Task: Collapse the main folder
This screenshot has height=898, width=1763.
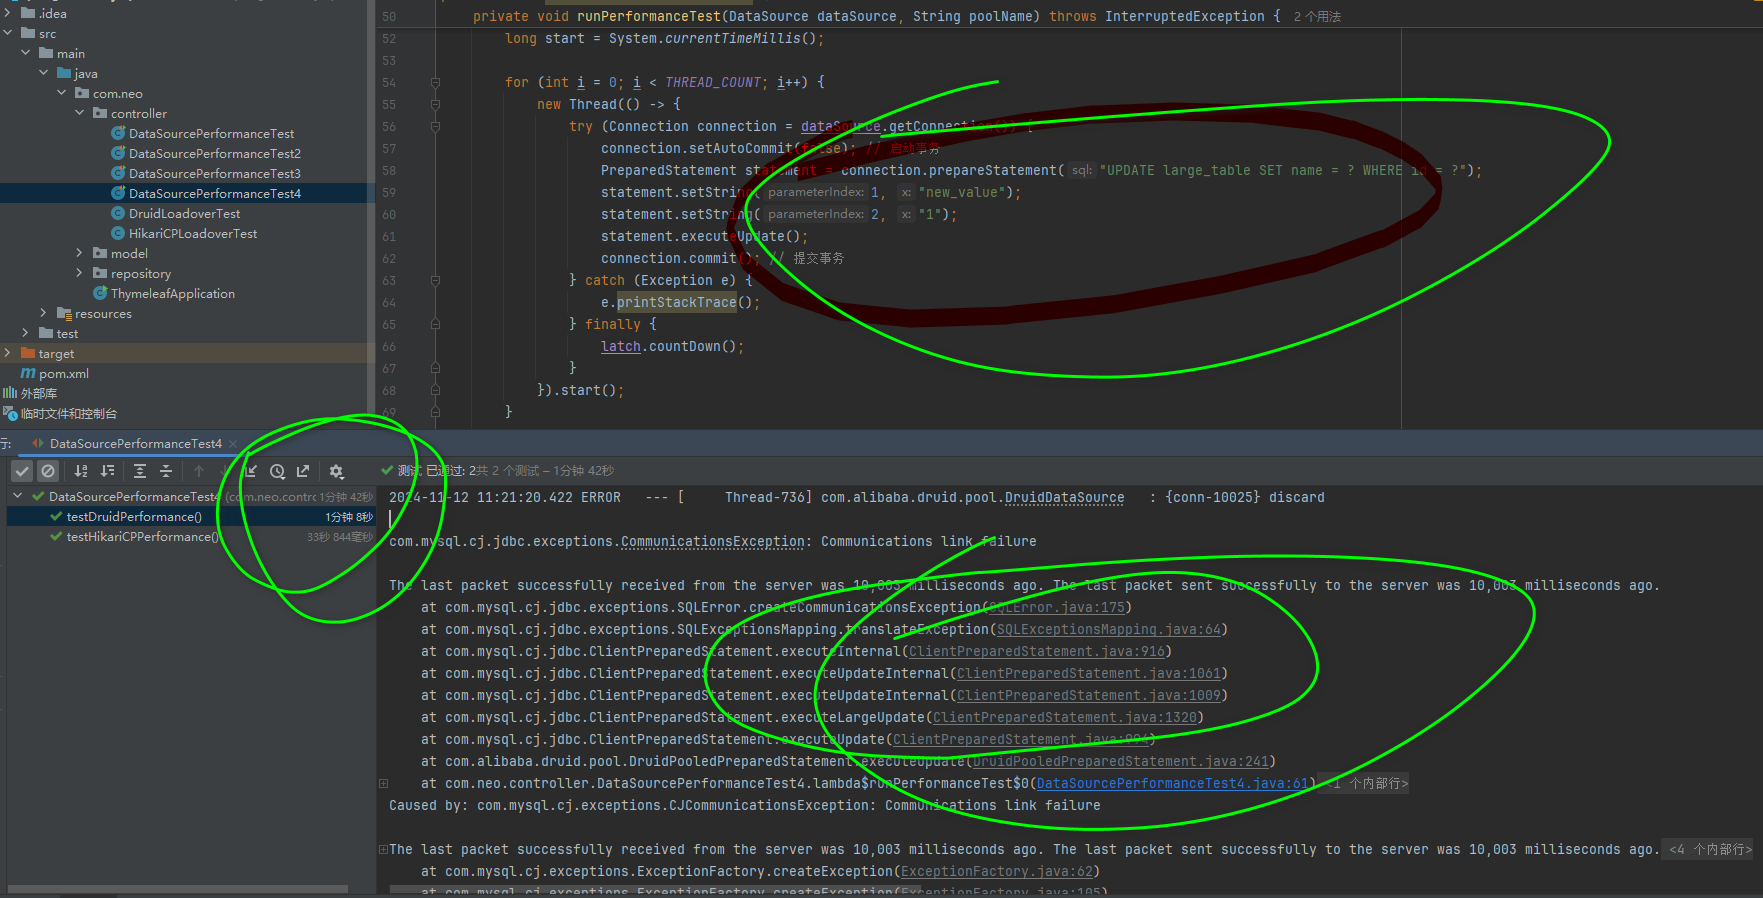Action: pos(26,53)
